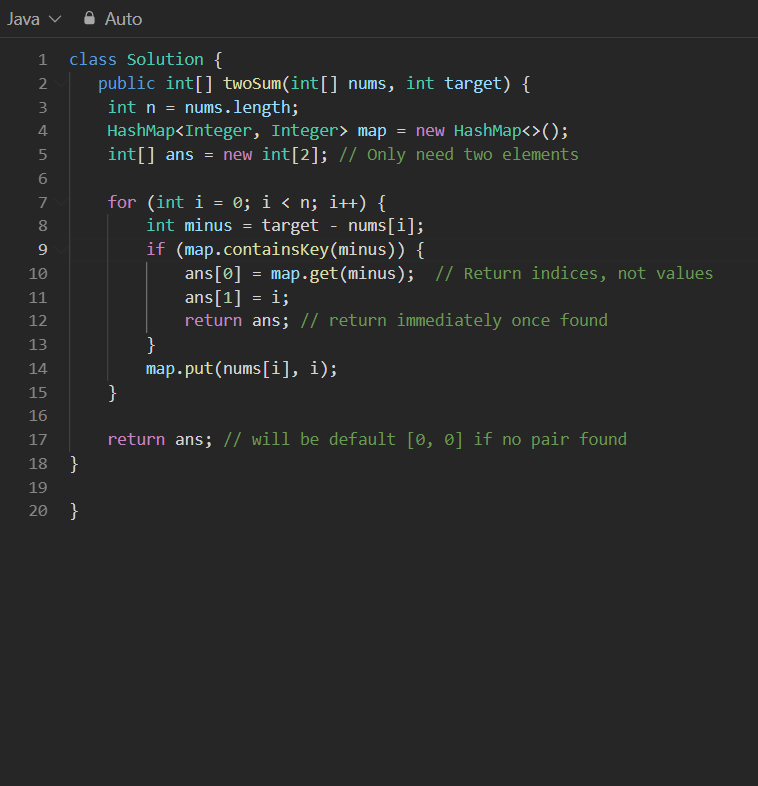Click "map.put(nums[i], i);" line
The width and height of the screenshot is (758, 786).
pyautogui.click(x=242, y=368)
